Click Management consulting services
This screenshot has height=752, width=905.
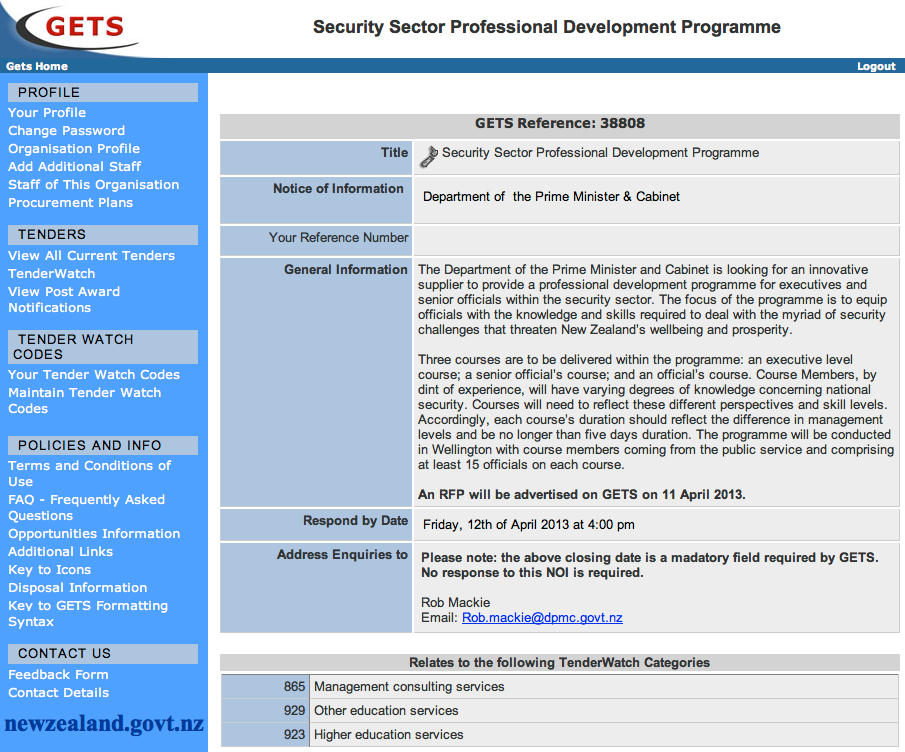(x=409, y=687)
